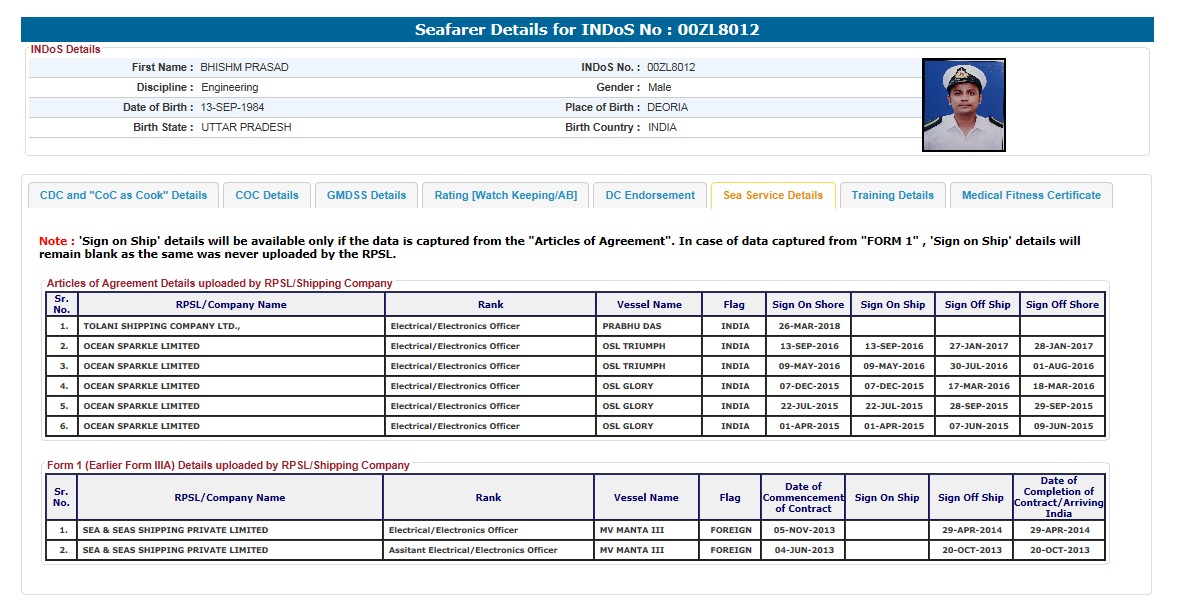
Task: Select the place of birth value DEORIA
Action: click(667, 107)
